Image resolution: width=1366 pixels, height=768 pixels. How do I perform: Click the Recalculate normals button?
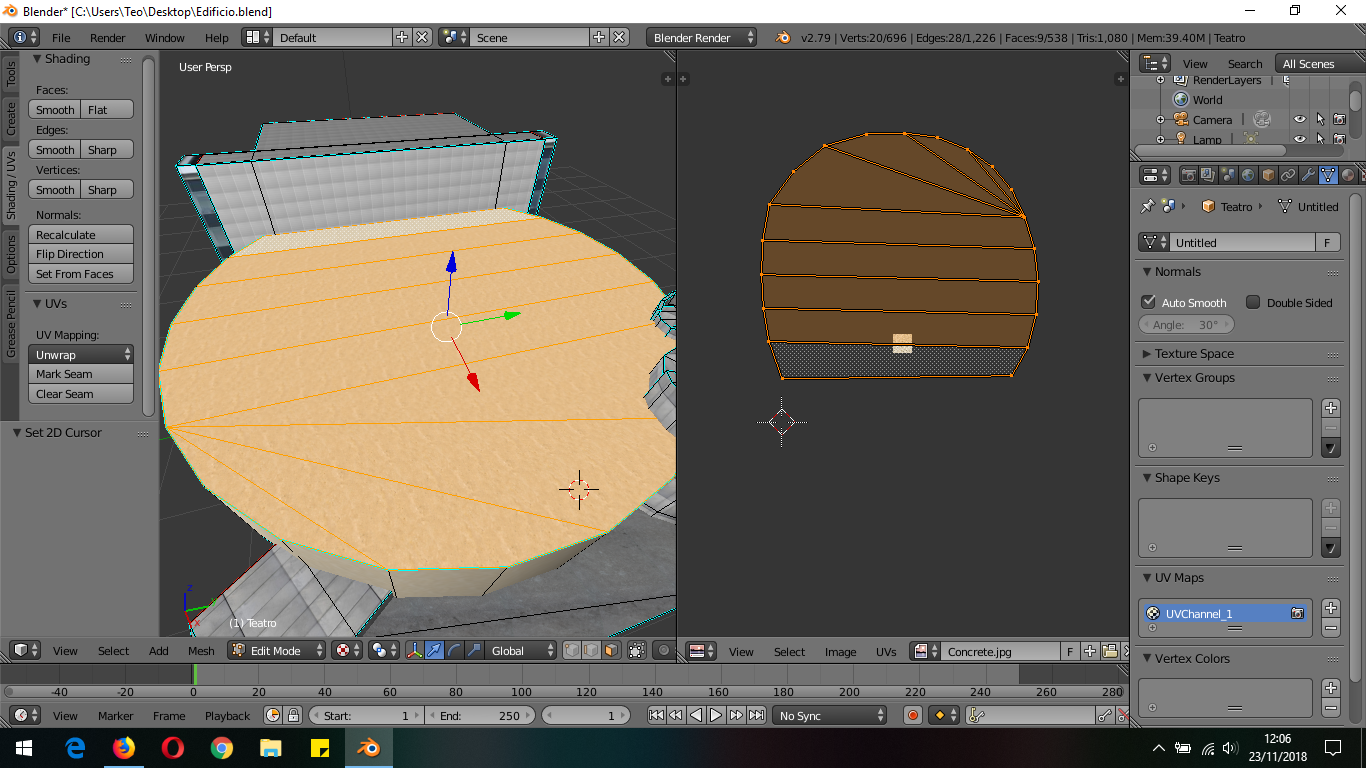(81, 235)
